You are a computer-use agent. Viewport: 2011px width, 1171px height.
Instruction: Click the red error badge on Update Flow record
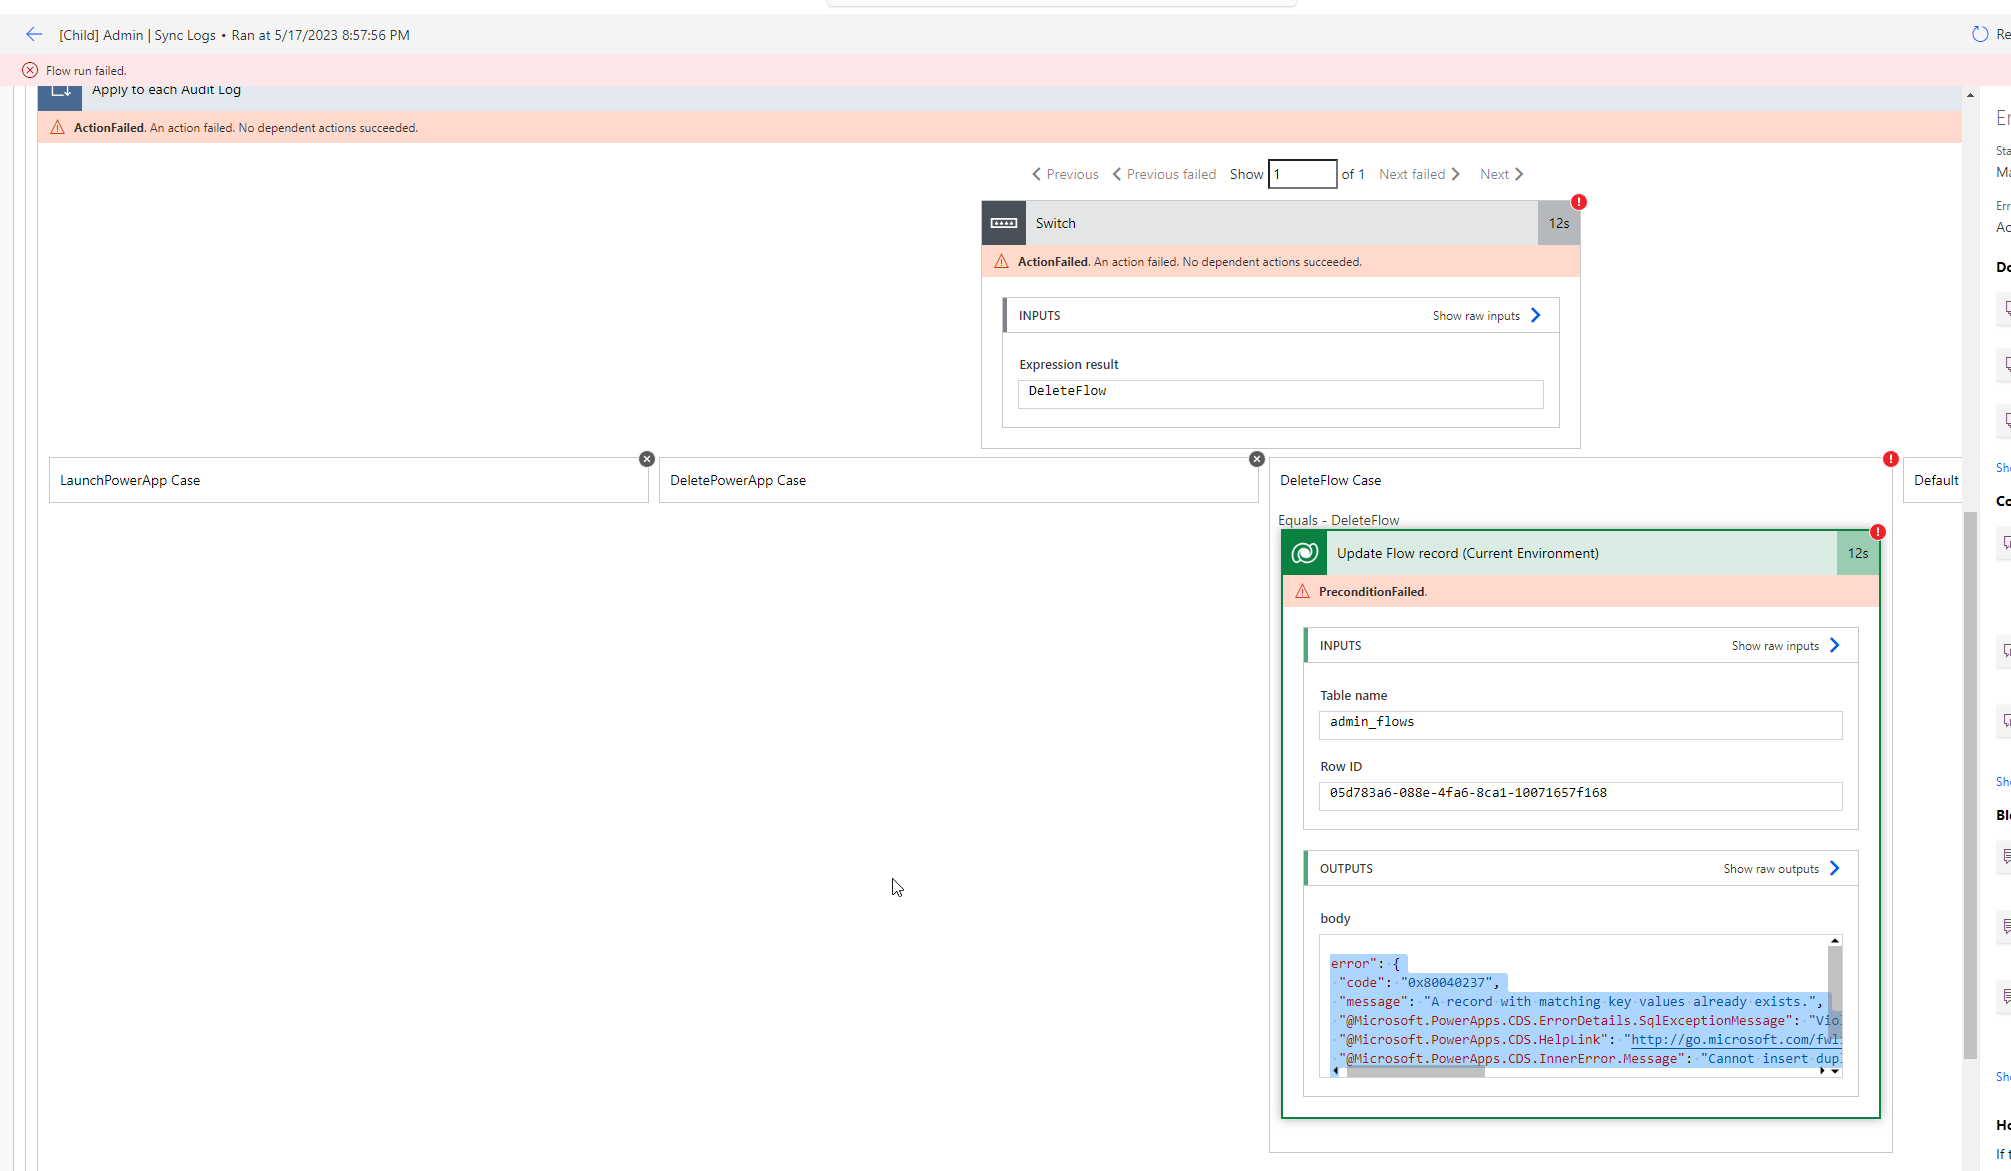click(1878, 531)
